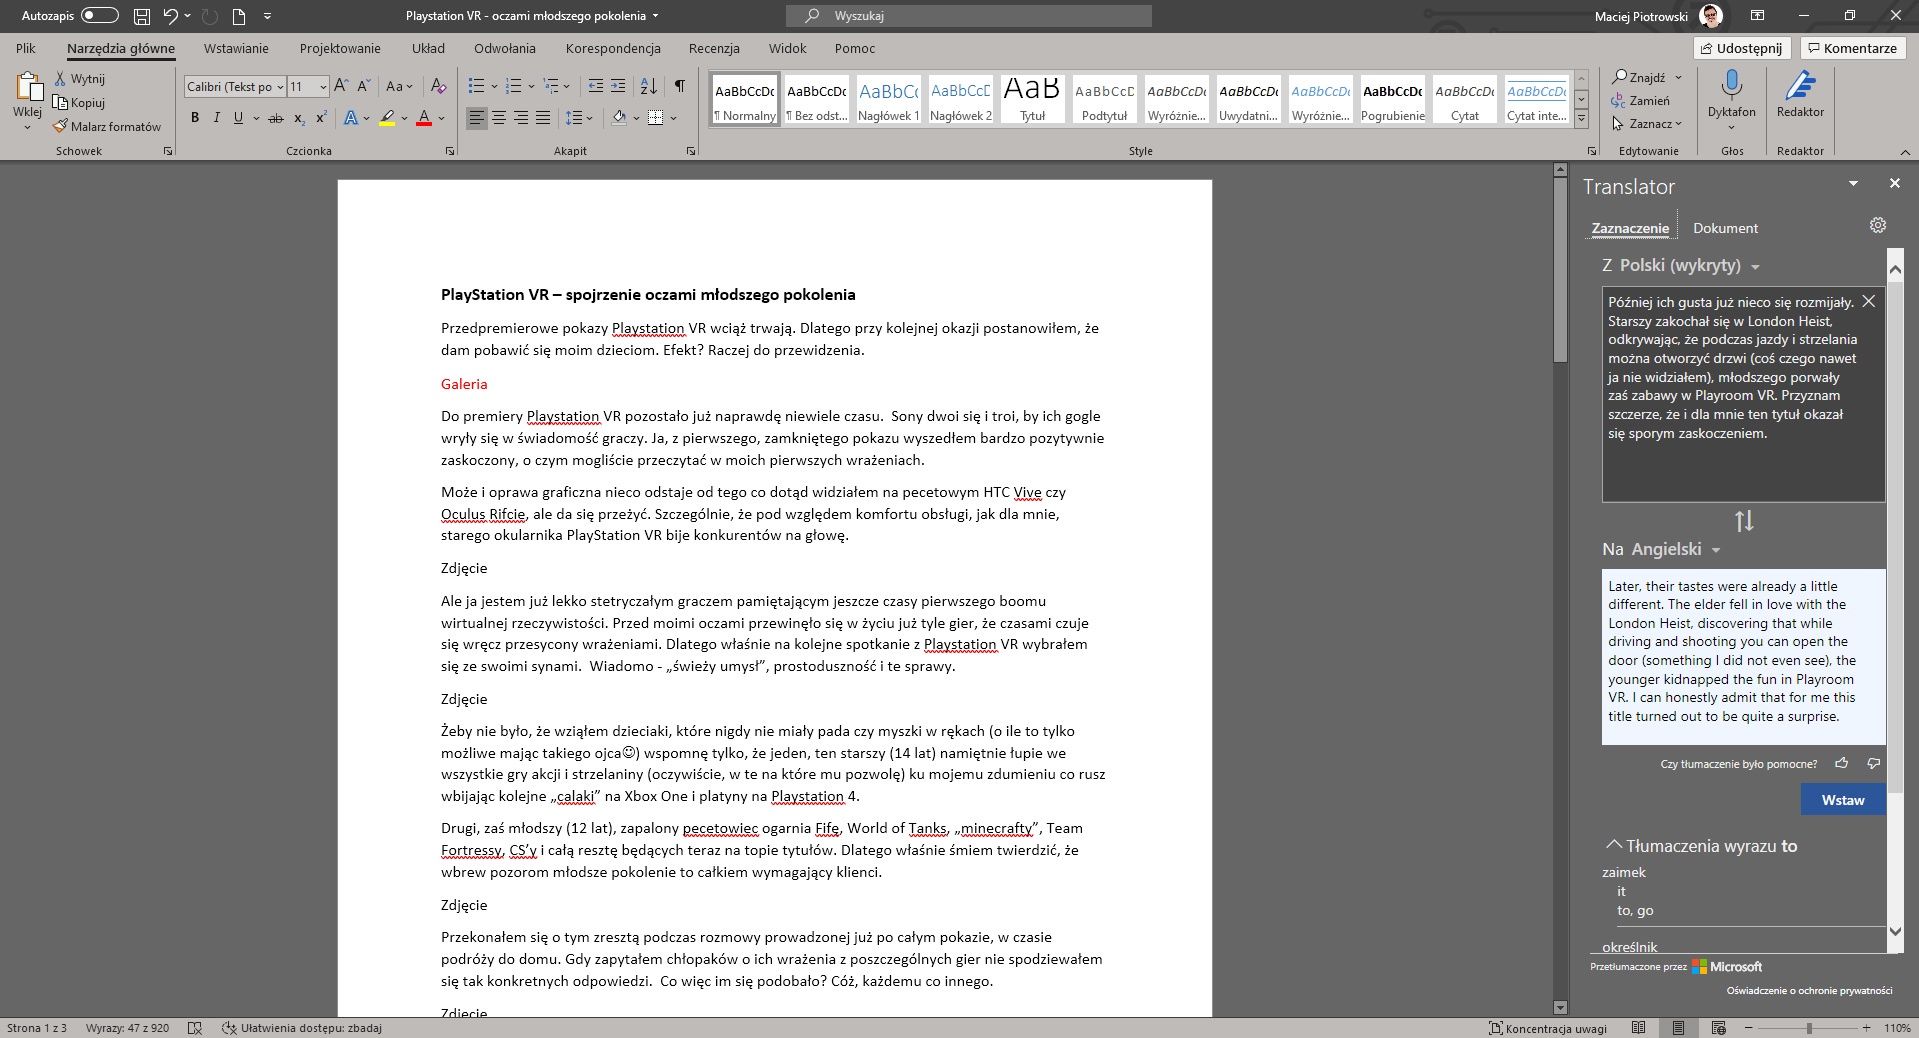Cut selection using Wytnij
Viewport: 1919px width, 1038px height.
[79, 79]
